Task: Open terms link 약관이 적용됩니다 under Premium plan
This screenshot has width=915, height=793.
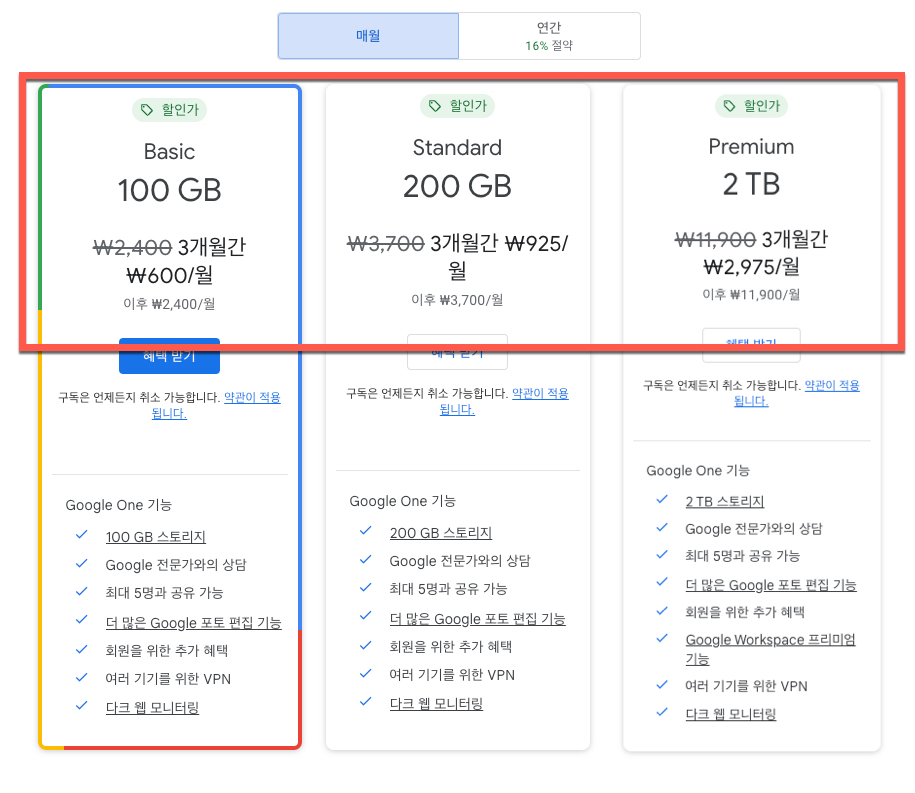Action: click(x=797, y=393)
